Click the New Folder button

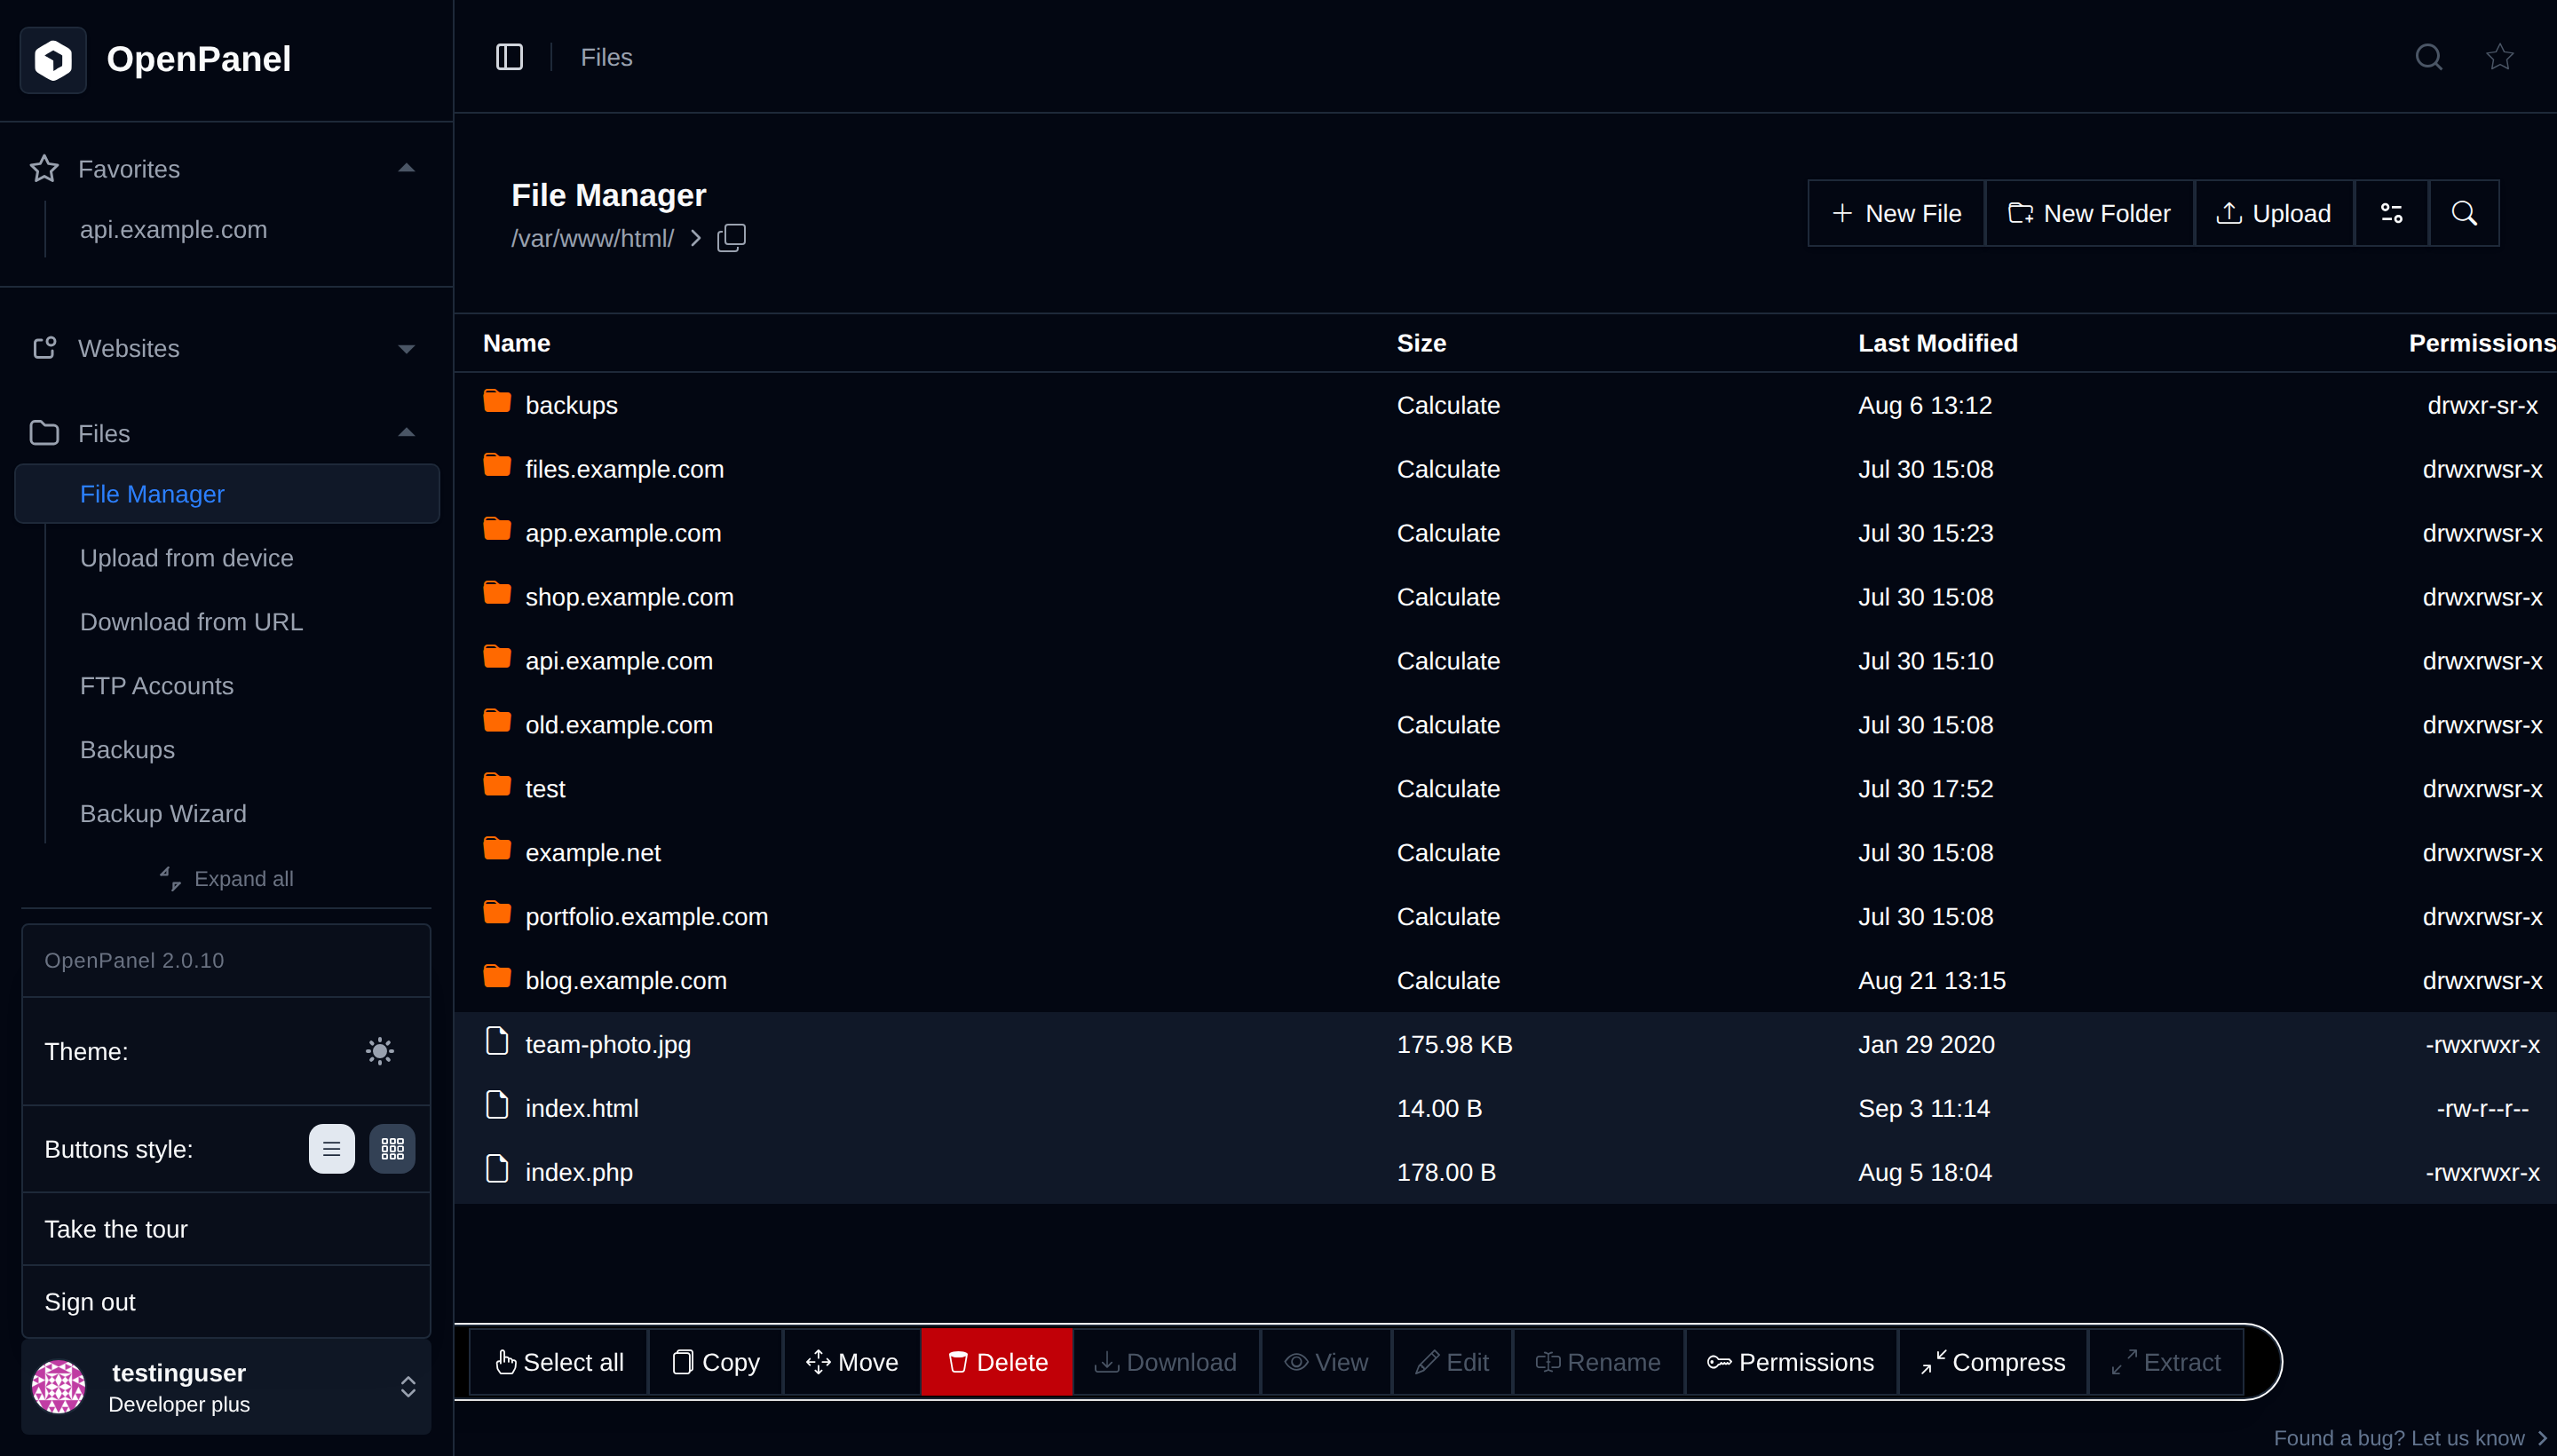click(2089, 213)
